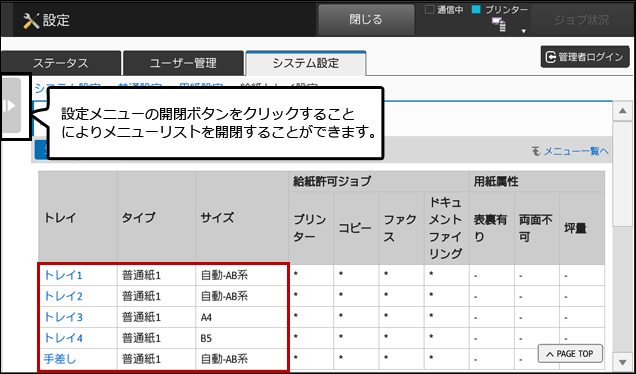
Task: Click the return arrow icon beside メニュー一覧へ
Action: coord(536,151)
